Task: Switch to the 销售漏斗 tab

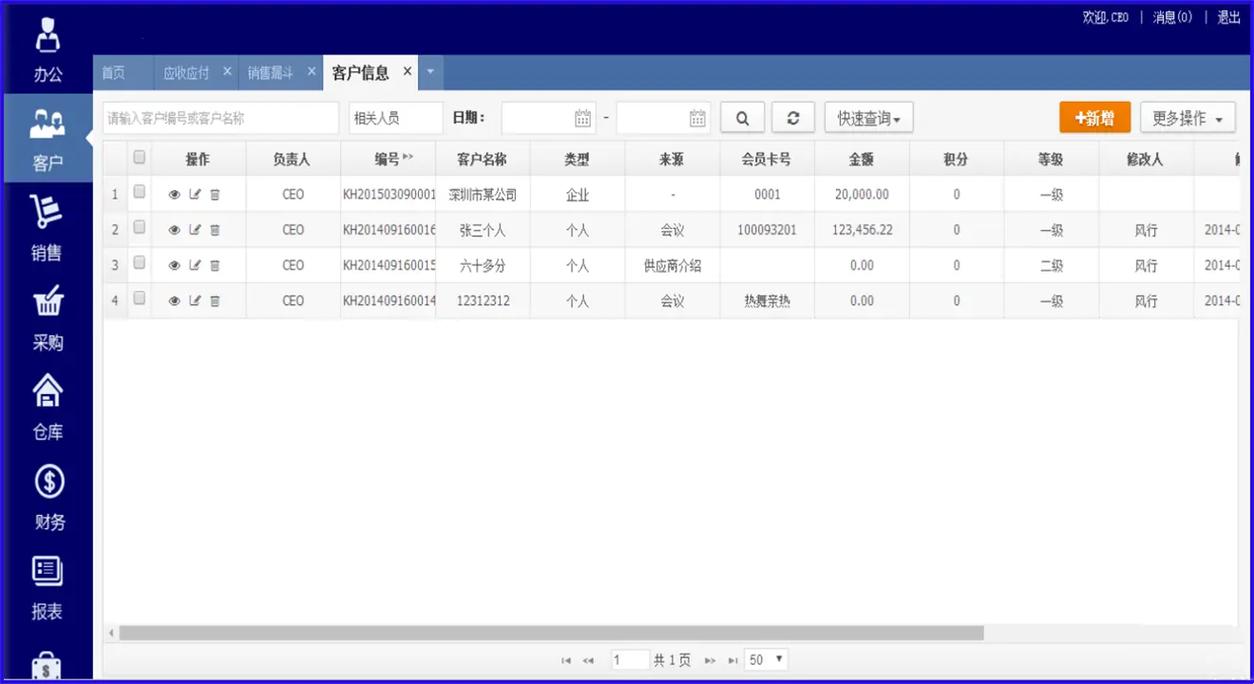Action: click(x=272, y=72)
